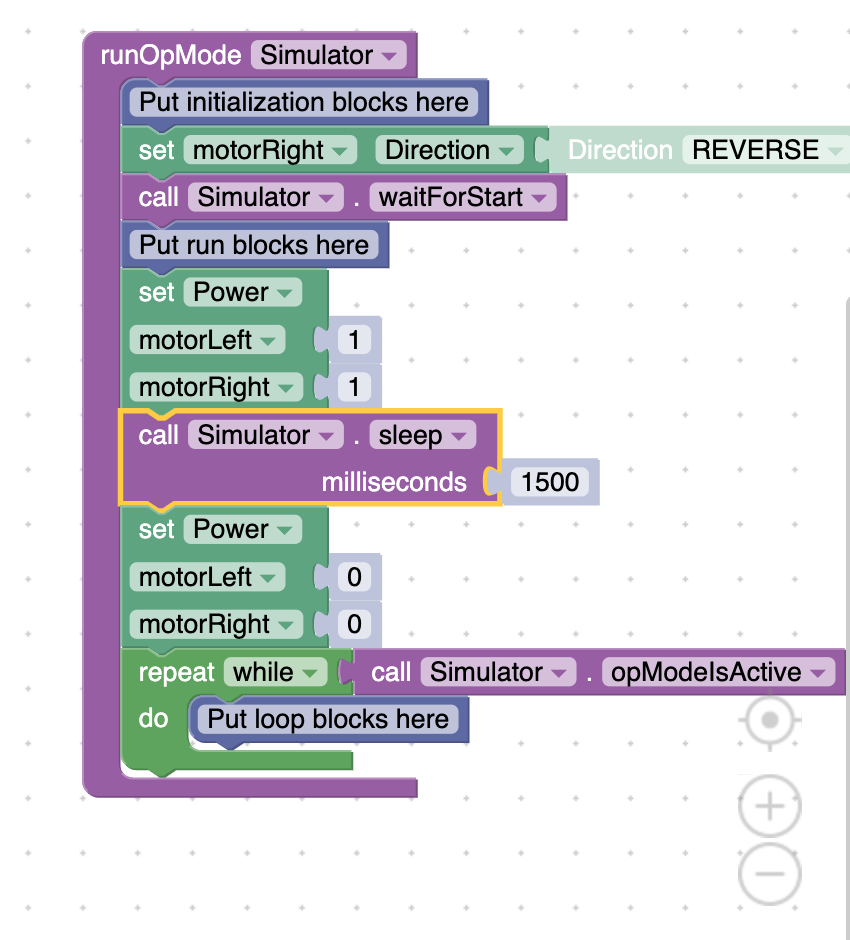The width and height of the screenshot is (850, 940).
Task: Expand the Direction property dropdown after motorRight
Action: [449, 150]
